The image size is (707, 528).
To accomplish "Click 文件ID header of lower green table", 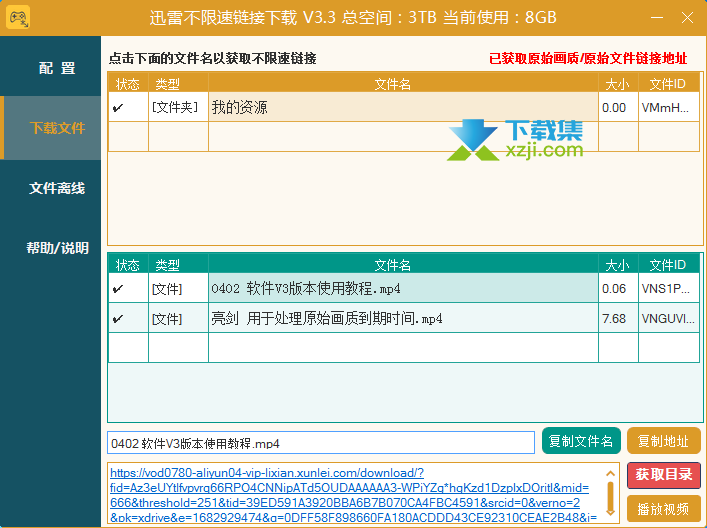I will point(668,265).
